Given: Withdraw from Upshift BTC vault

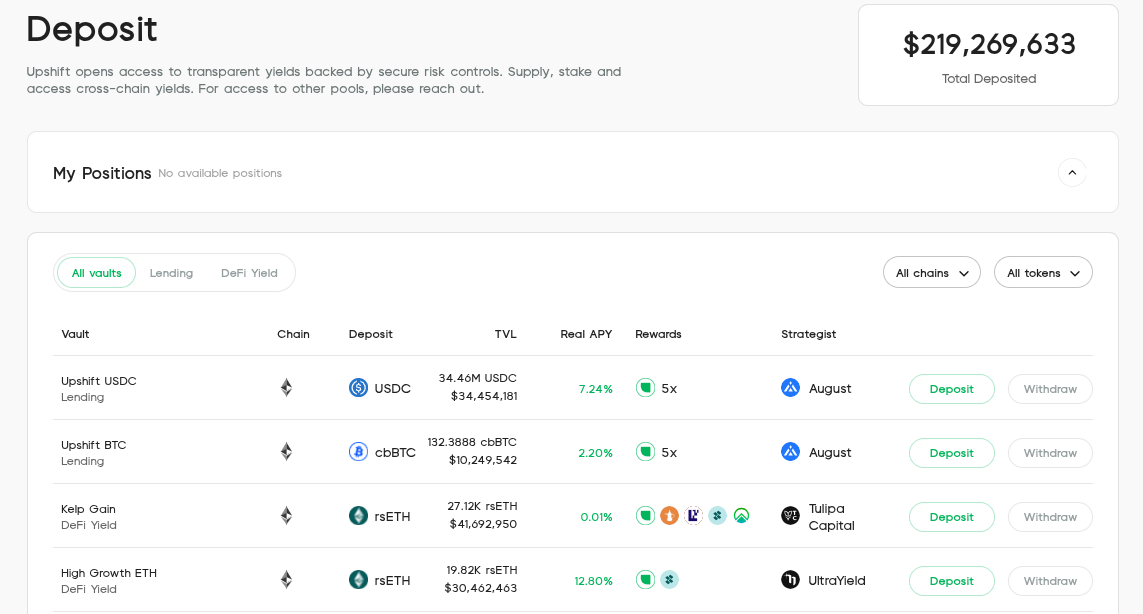Looking at the screenshot, I should 1050,453.
